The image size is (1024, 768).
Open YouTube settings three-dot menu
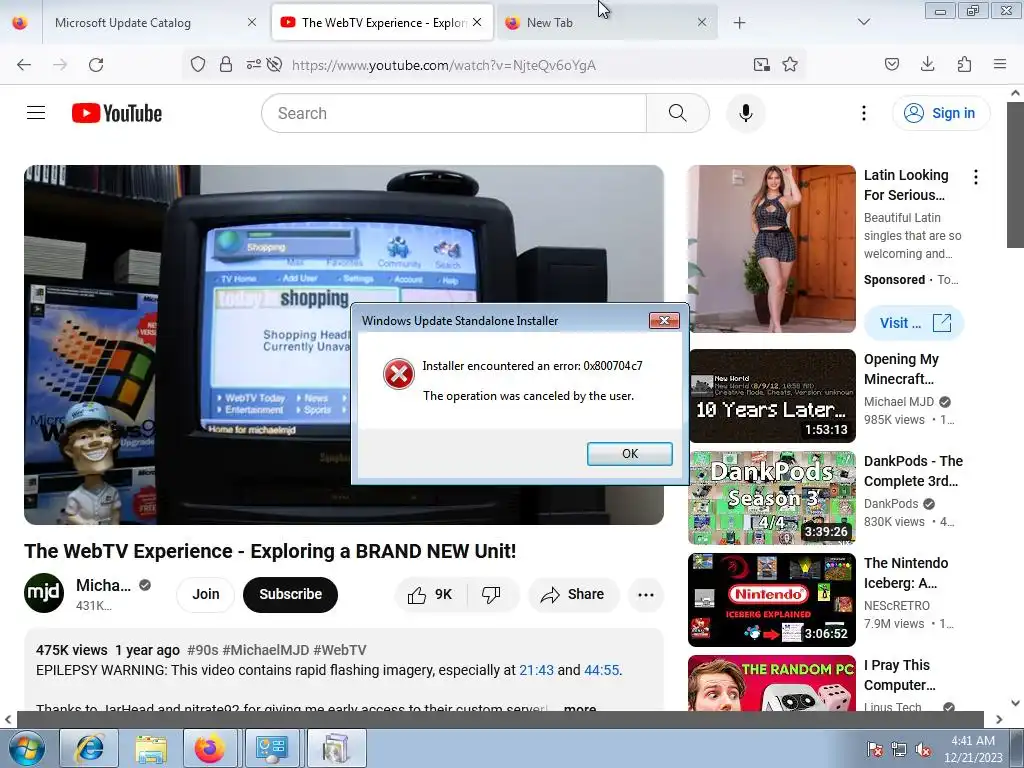point(863,113)
